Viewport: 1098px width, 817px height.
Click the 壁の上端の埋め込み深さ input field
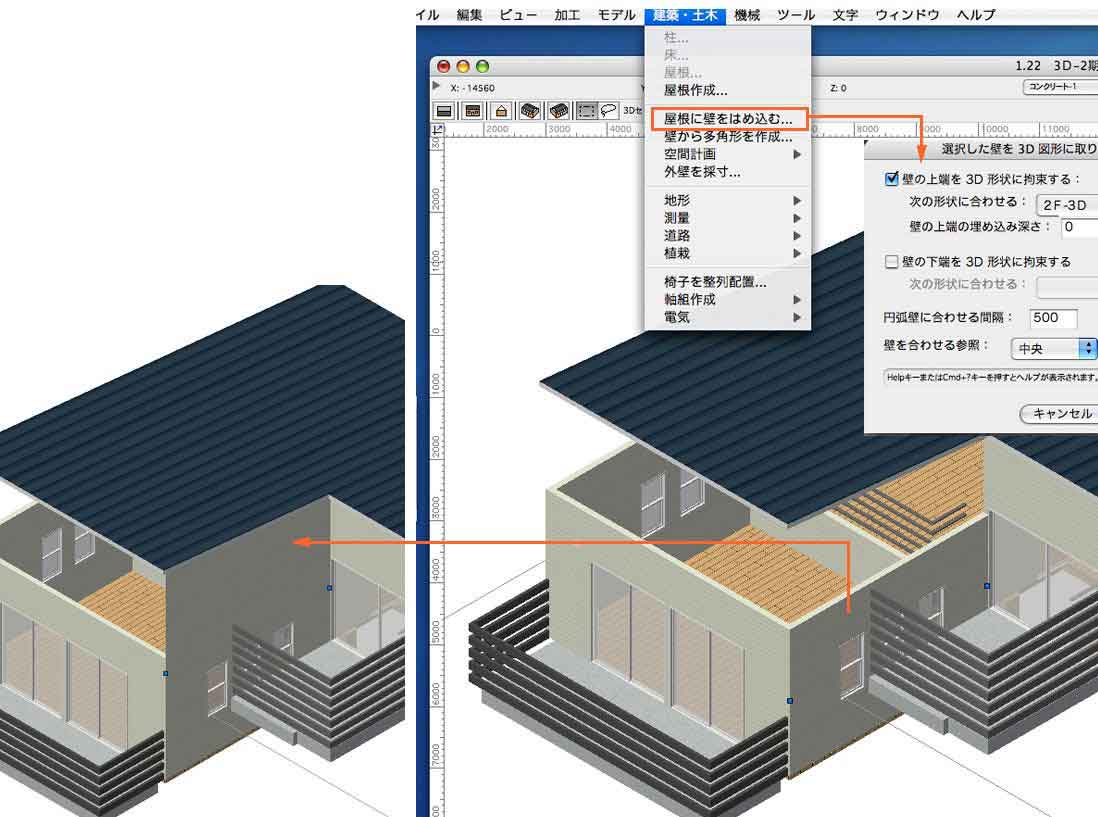1079,227
